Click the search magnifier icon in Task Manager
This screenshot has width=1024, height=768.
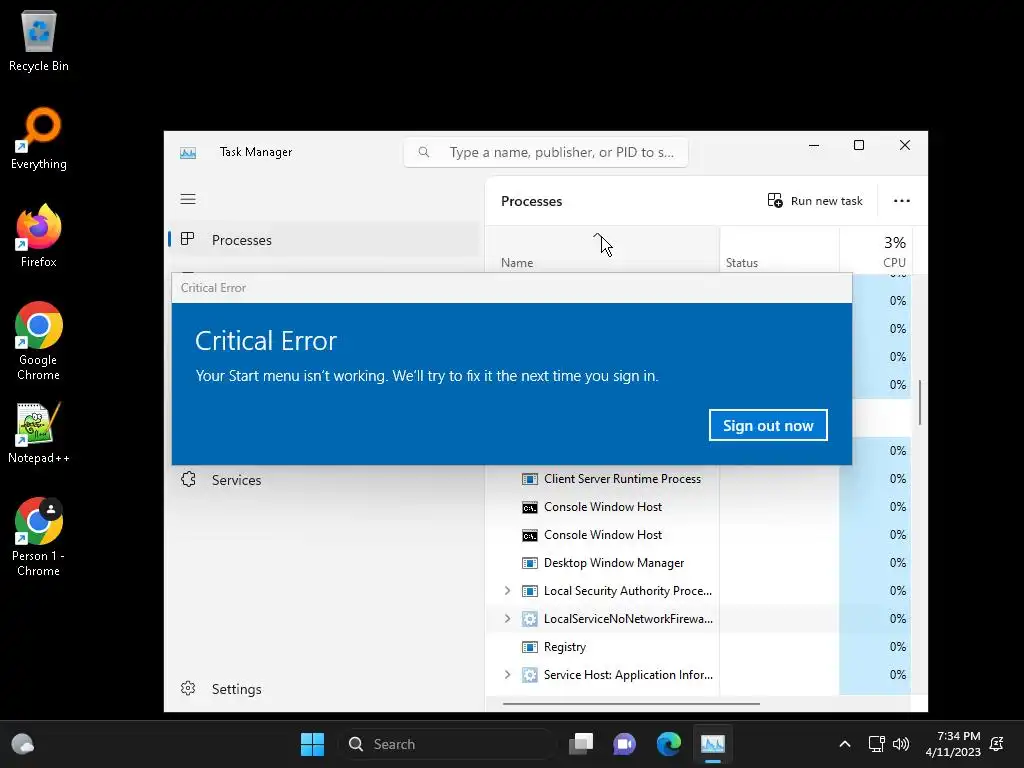click(424, 152)
